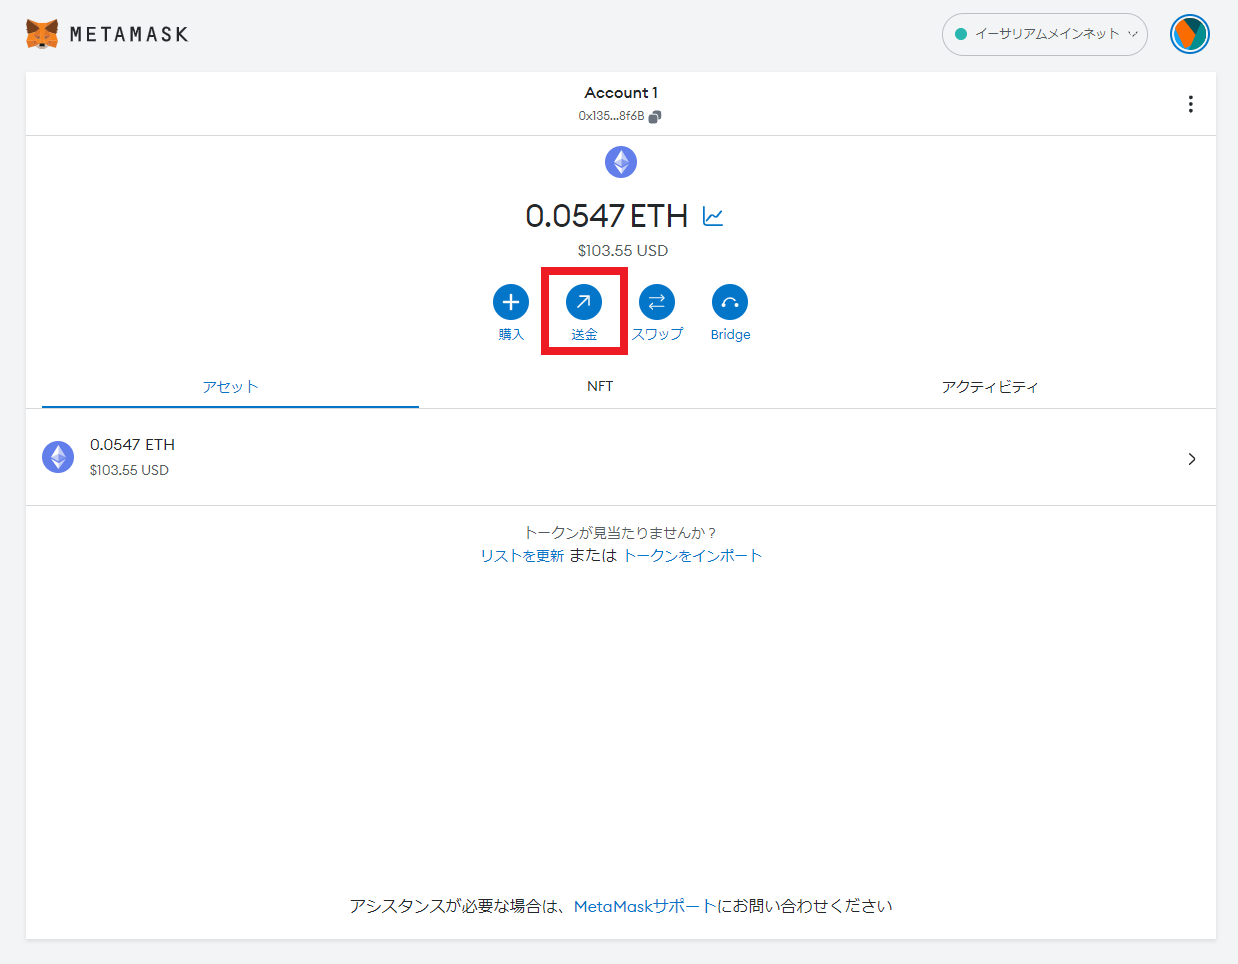The height and width of the screenshot is (964, 1238).
Task: Open the MetaMaskサポート link
Action: 645,906
